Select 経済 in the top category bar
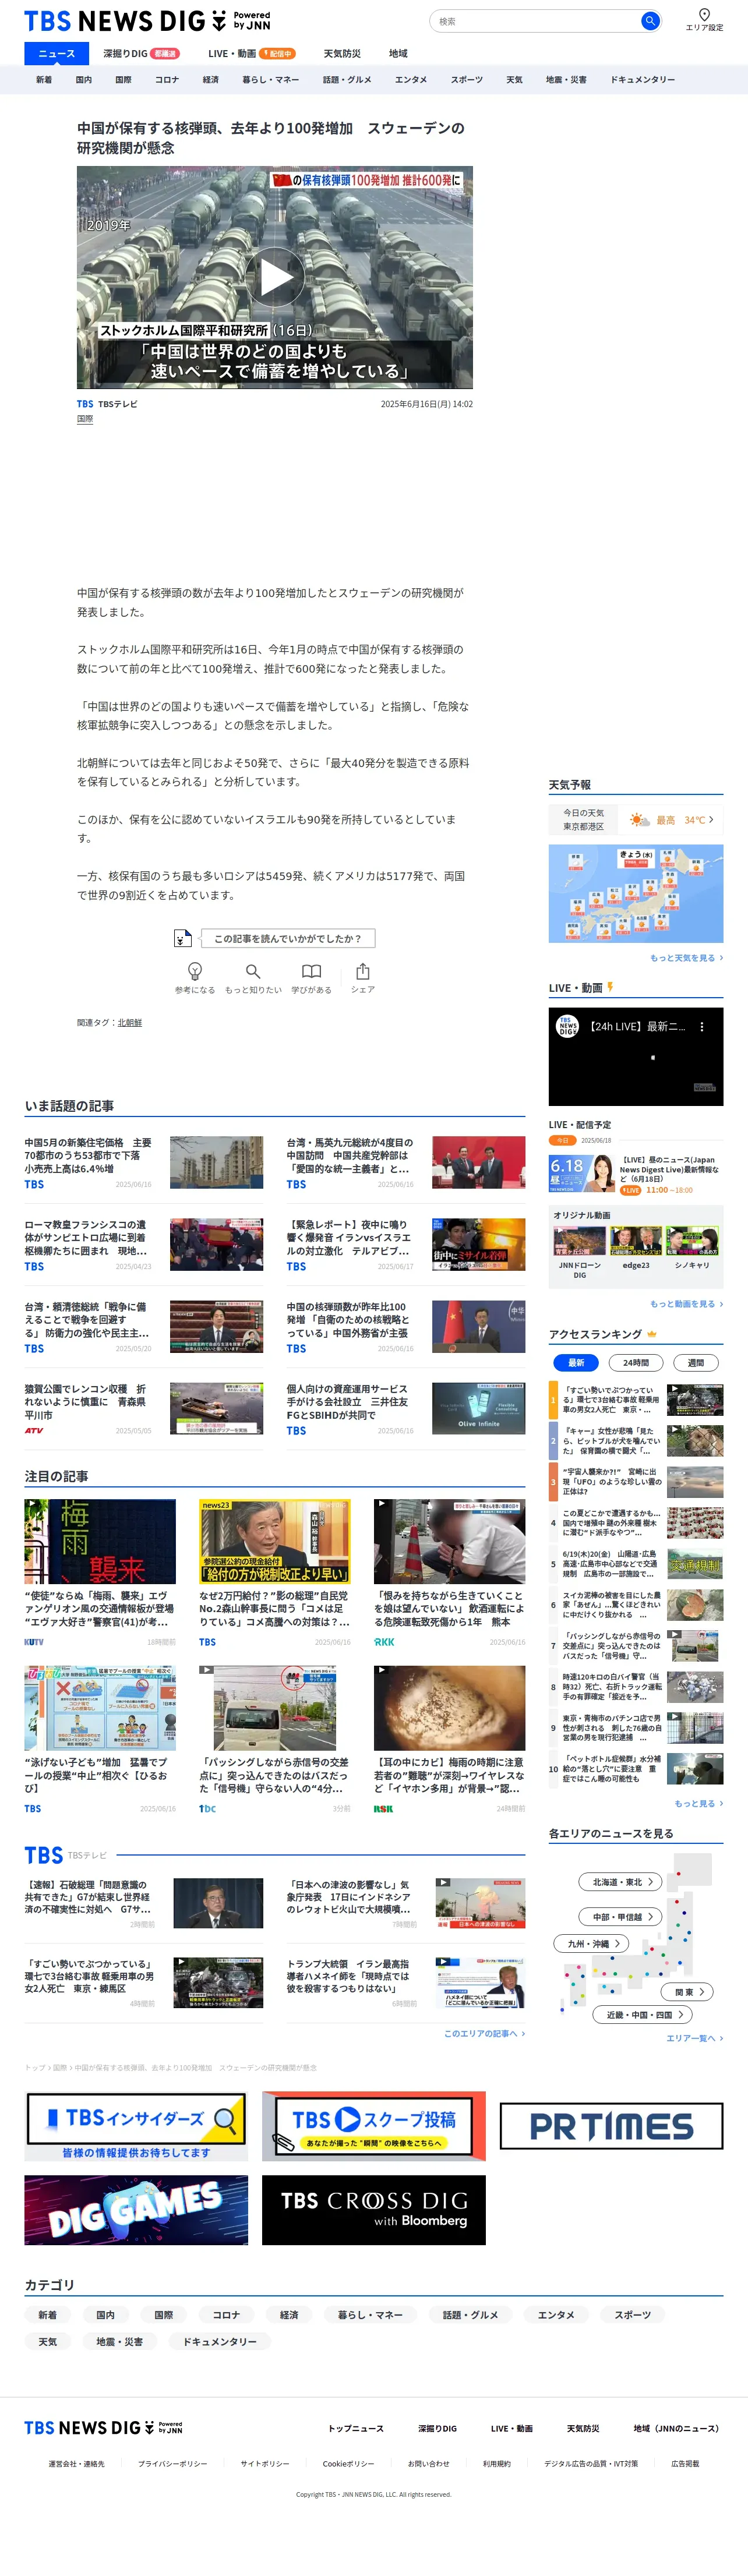The width and height of the screenshot is (748, 2576). coord(211,79)
